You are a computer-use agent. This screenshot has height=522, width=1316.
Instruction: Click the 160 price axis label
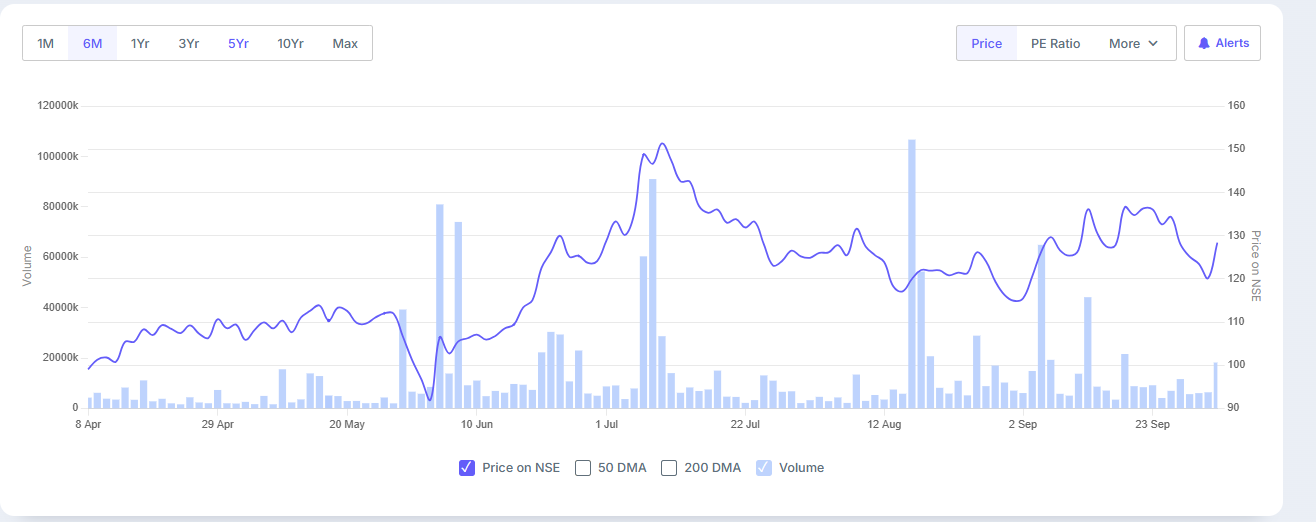pyautogui.click(x=1236, y=106)
